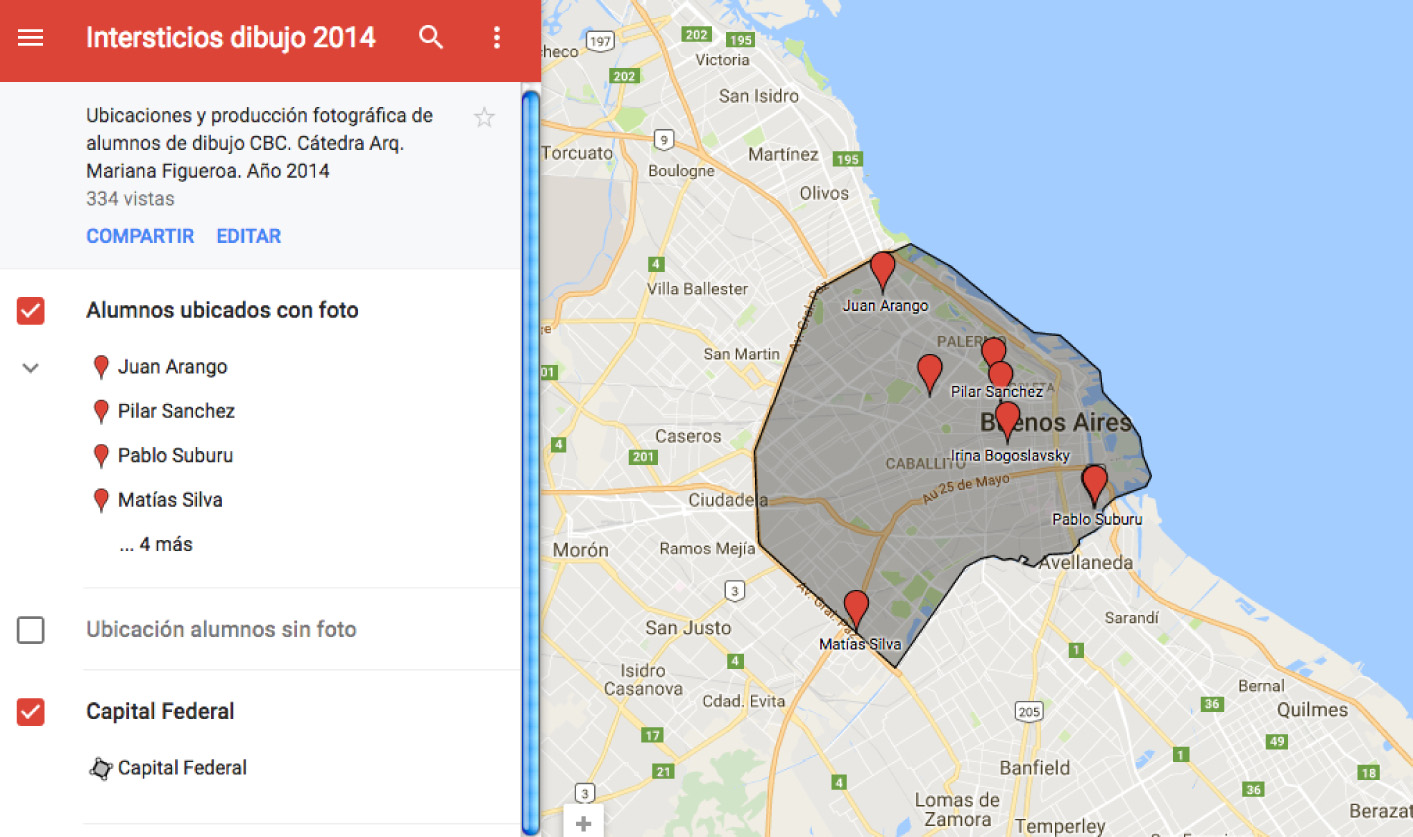Click the Quilmes label on the map
Viewport: 1413px width, 837px height.
[x=1312, y=709]
